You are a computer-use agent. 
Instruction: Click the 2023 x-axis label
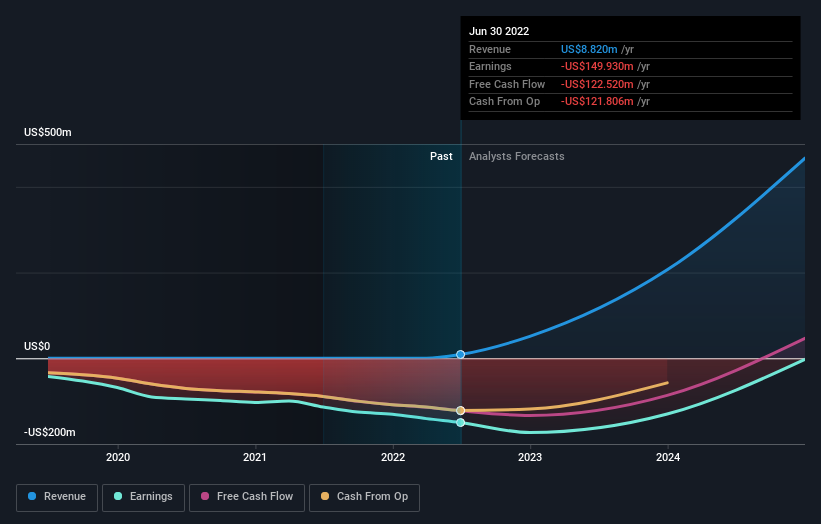coord(530,457)
